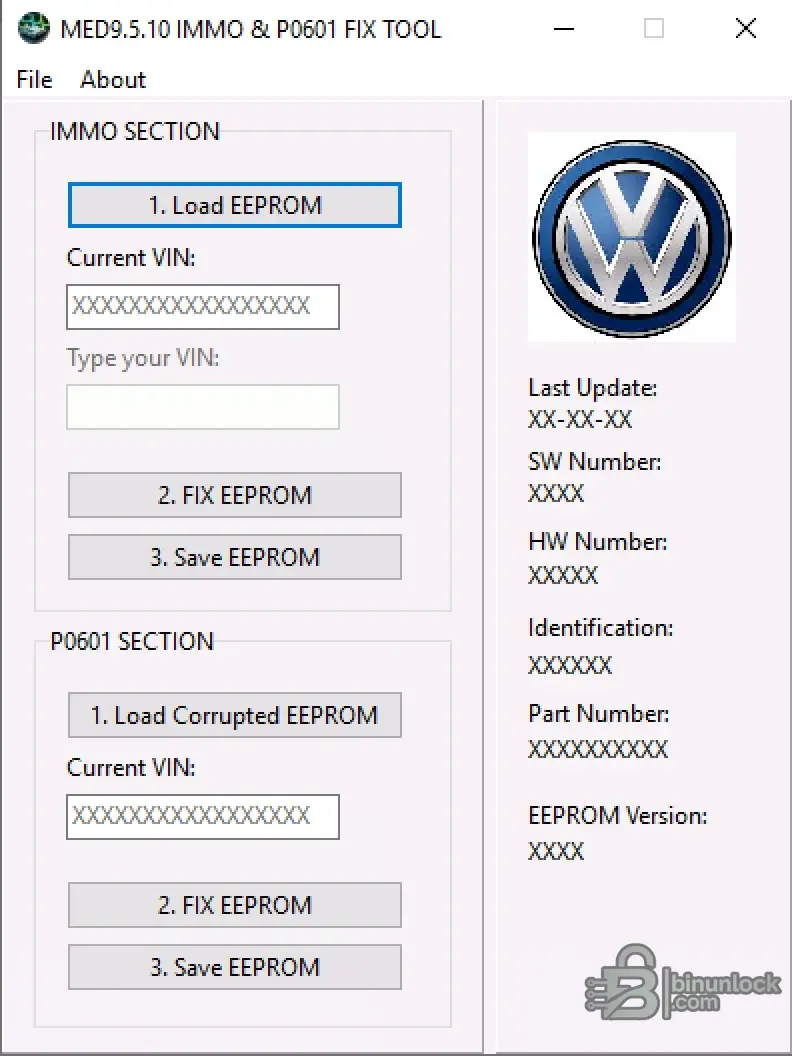Image resolution: width=792 pixels, height=1056 pixels.
Task: Click the IMMO SECTION group title
Action: point(135,131)
